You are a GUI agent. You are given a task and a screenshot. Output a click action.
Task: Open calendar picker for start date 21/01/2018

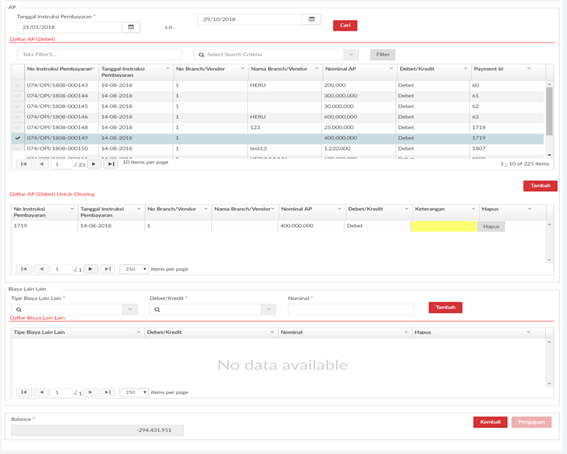[x=131, y=27]
